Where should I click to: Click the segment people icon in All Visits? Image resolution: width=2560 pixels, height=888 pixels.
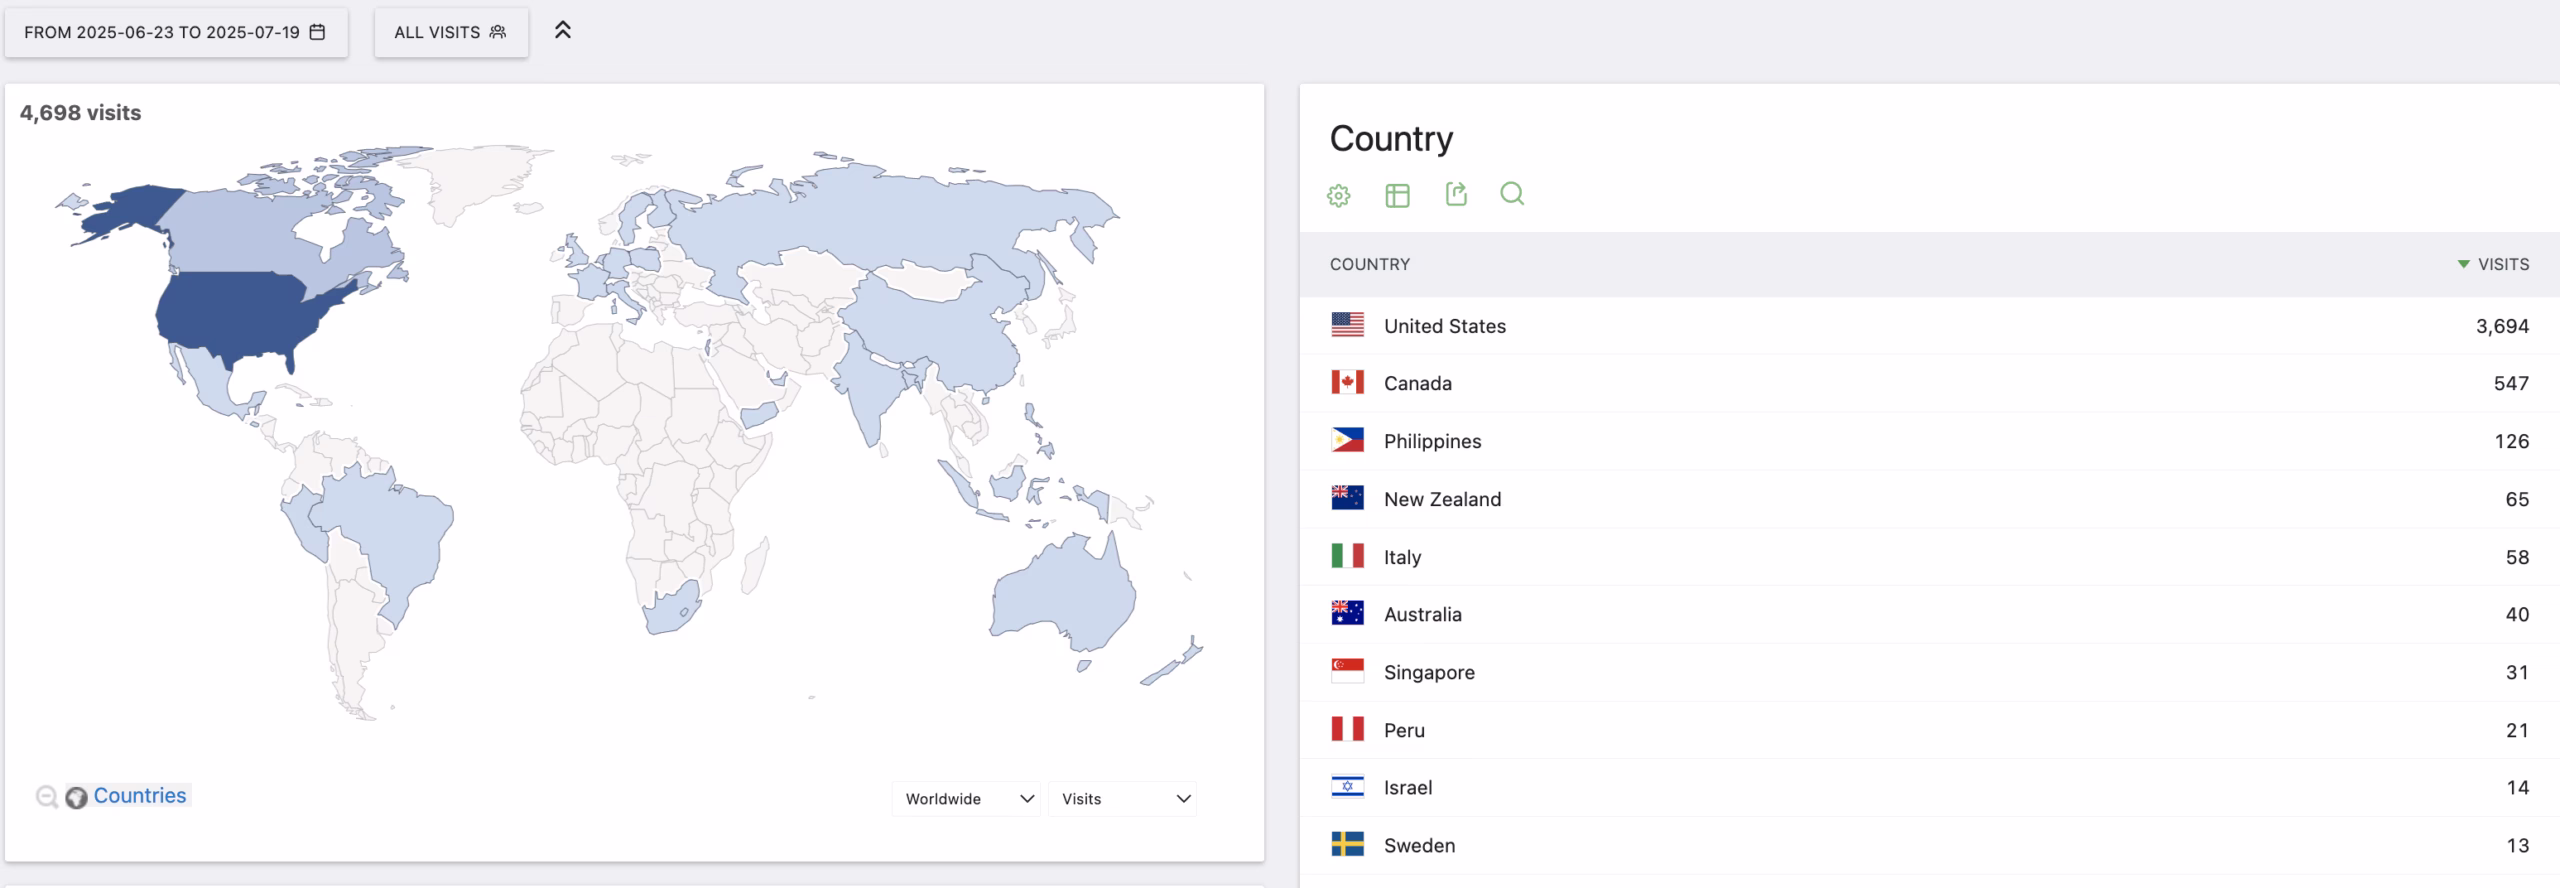pos(497,32)
